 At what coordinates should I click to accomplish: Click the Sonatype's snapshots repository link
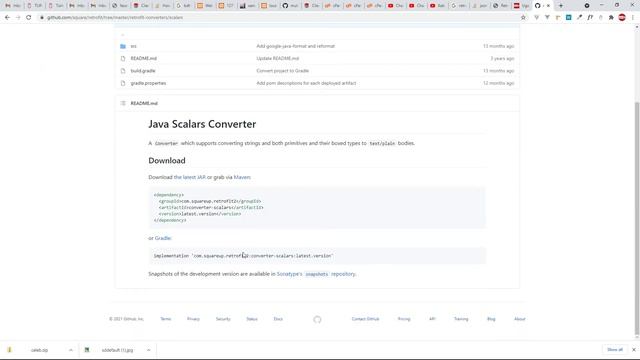click(x=316, y=274)
